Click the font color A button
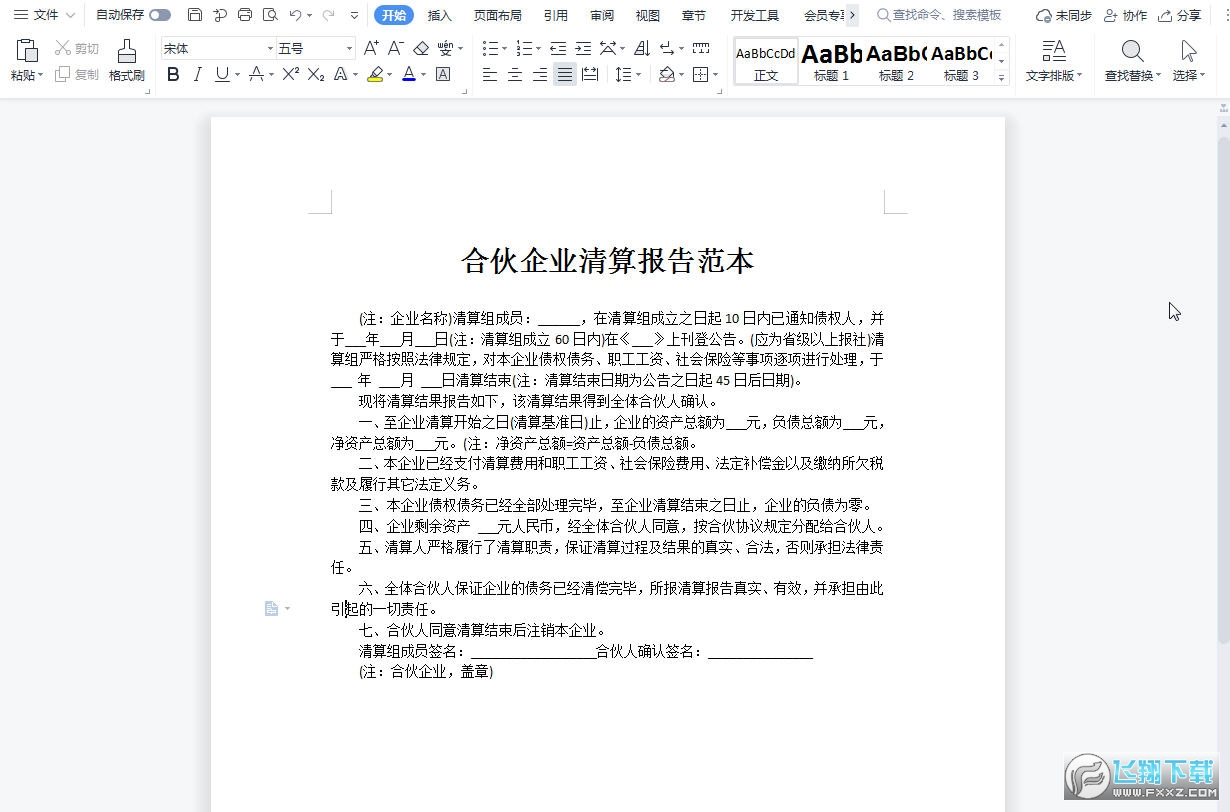Image resolution: width=1230 pixels, height=812 pixels. (x=408, y=75)
